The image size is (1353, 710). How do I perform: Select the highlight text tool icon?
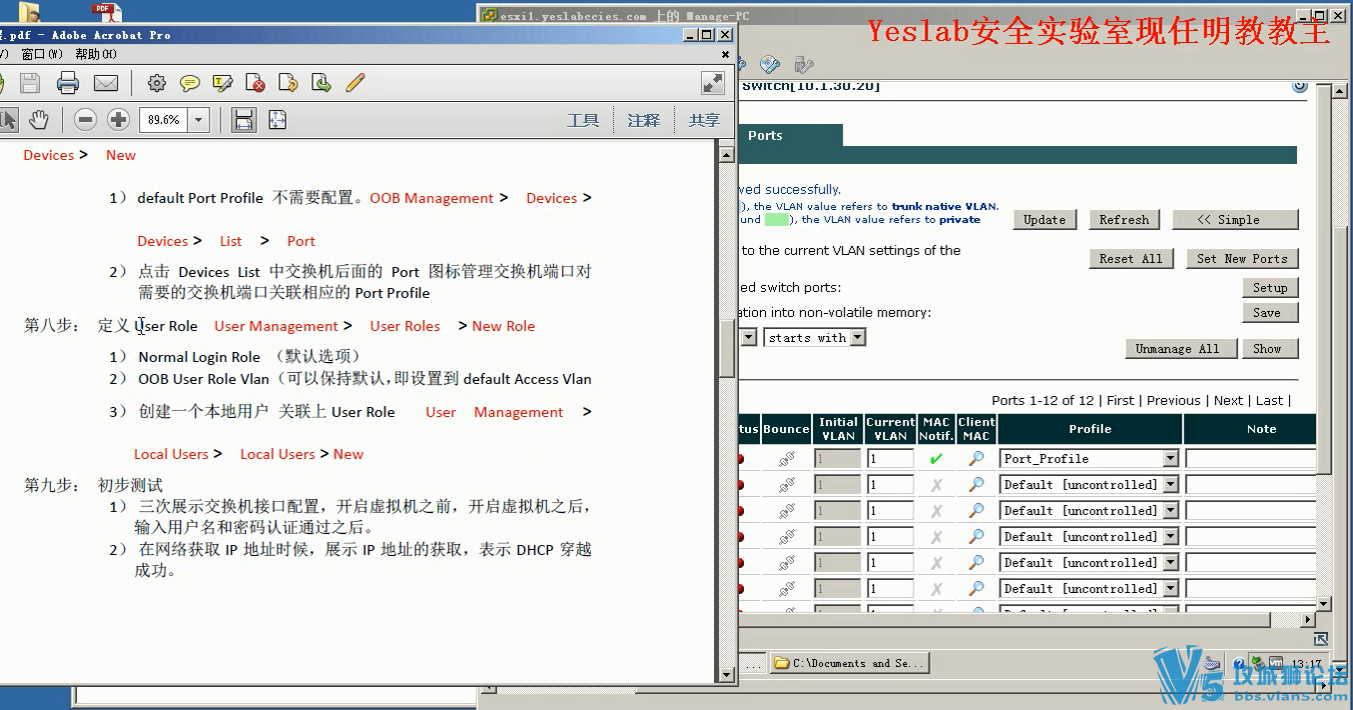(x=223, y=83)
